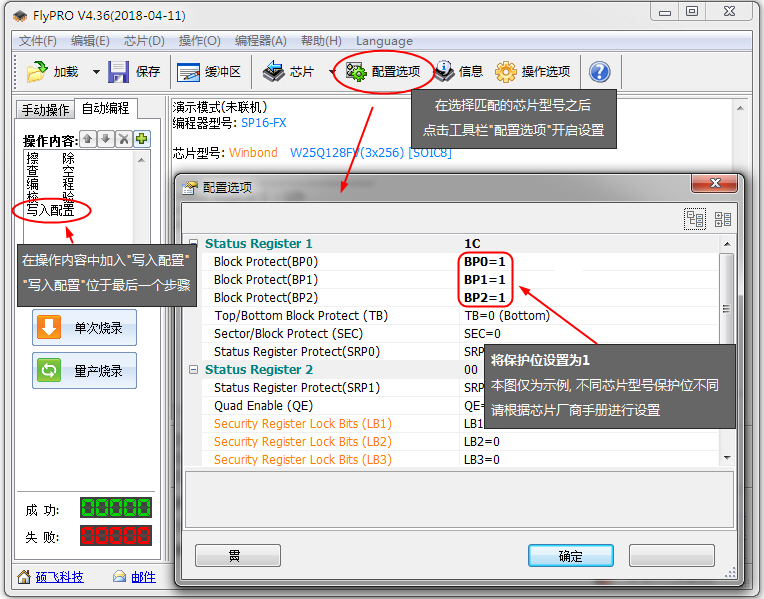Viewport: 764px width, 599px height.
Task: Click the 保存 (Save) floppy disk icon
Action: 119,72
